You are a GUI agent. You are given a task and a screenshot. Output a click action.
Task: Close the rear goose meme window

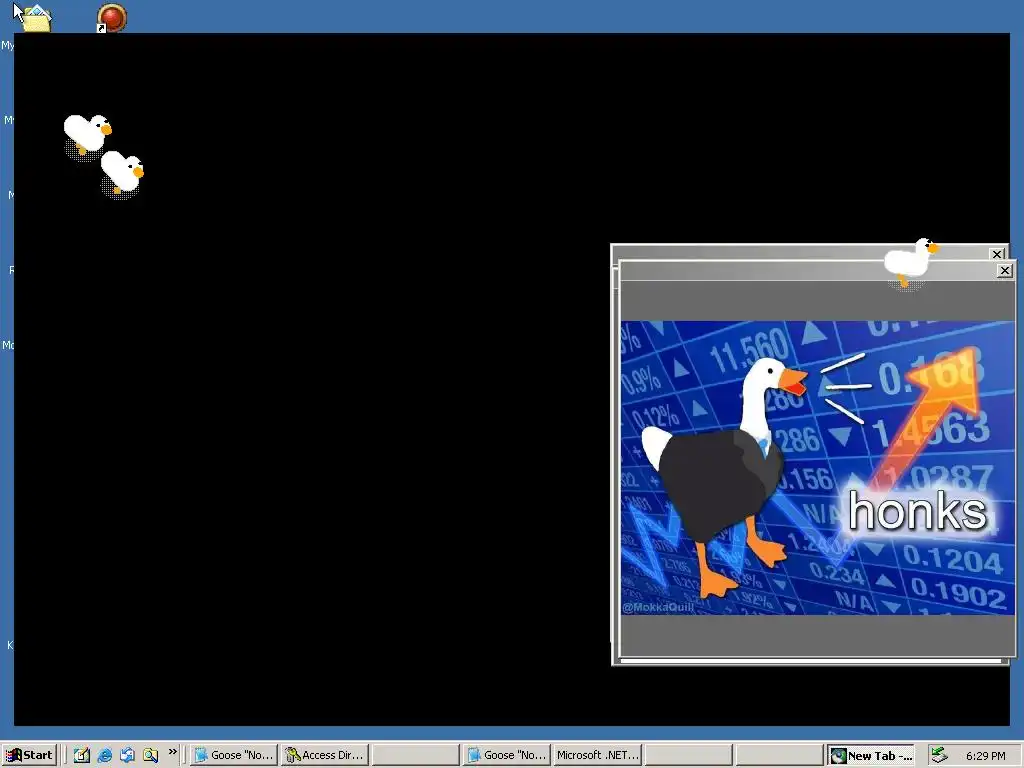[x=997, y=253]
